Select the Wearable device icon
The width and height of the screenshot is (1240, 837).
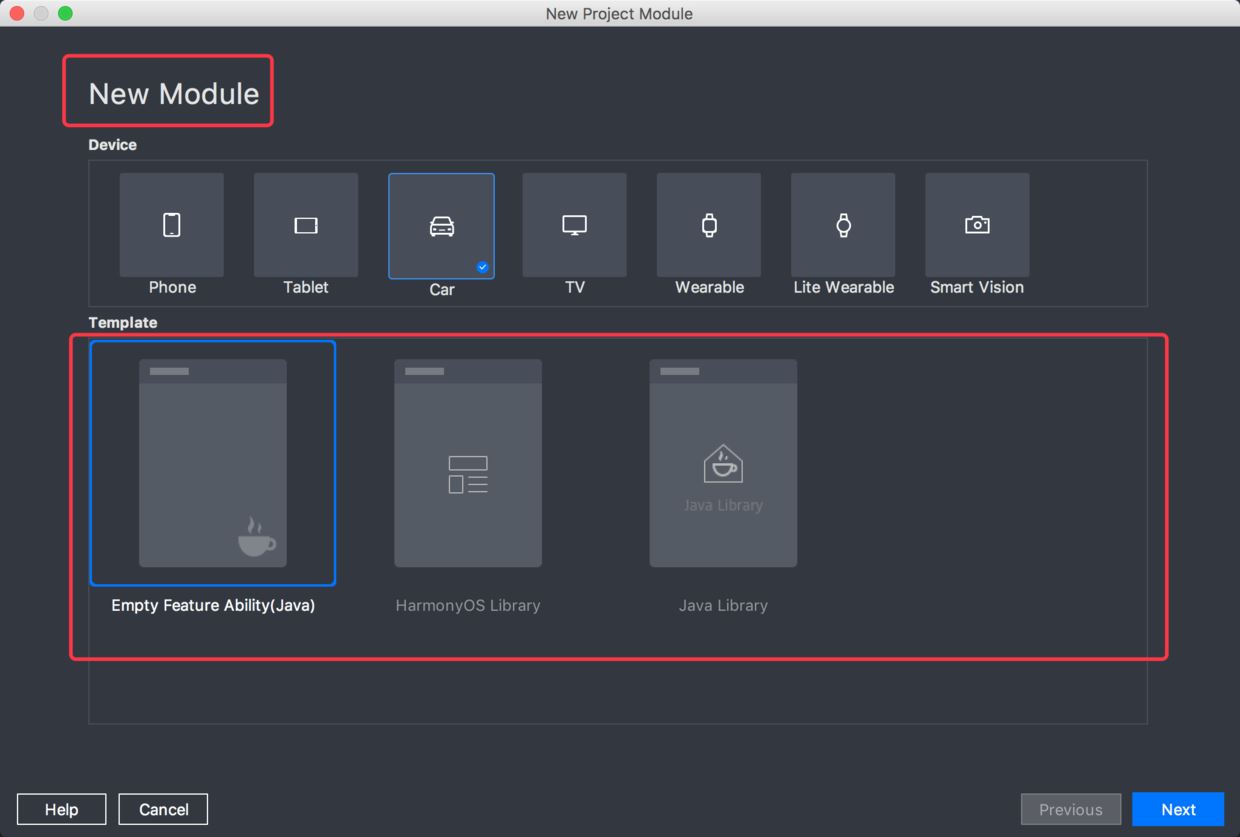(x=709, y=225)
